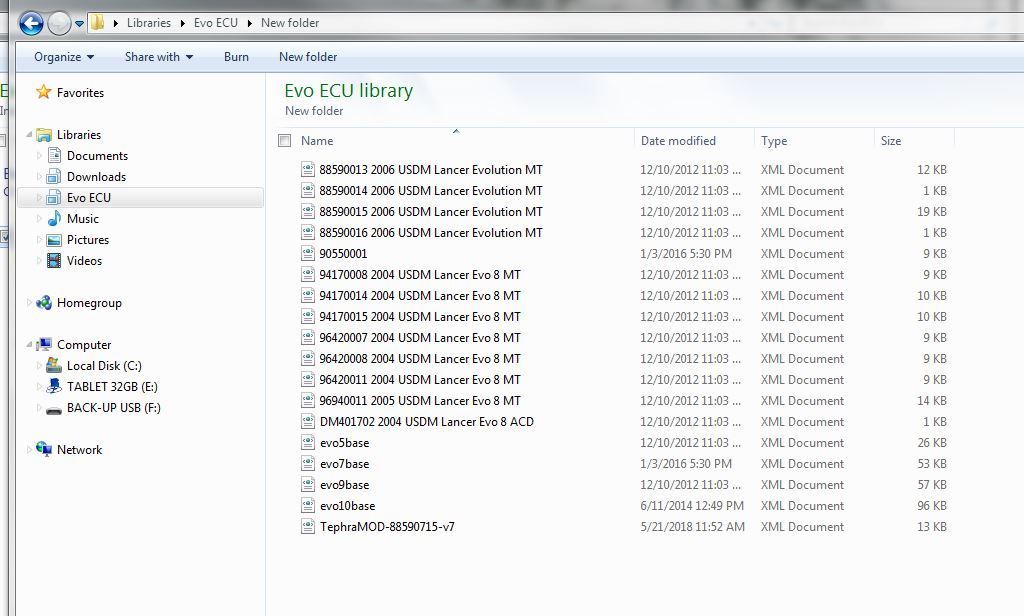Open the Share with dropdown

159,57
